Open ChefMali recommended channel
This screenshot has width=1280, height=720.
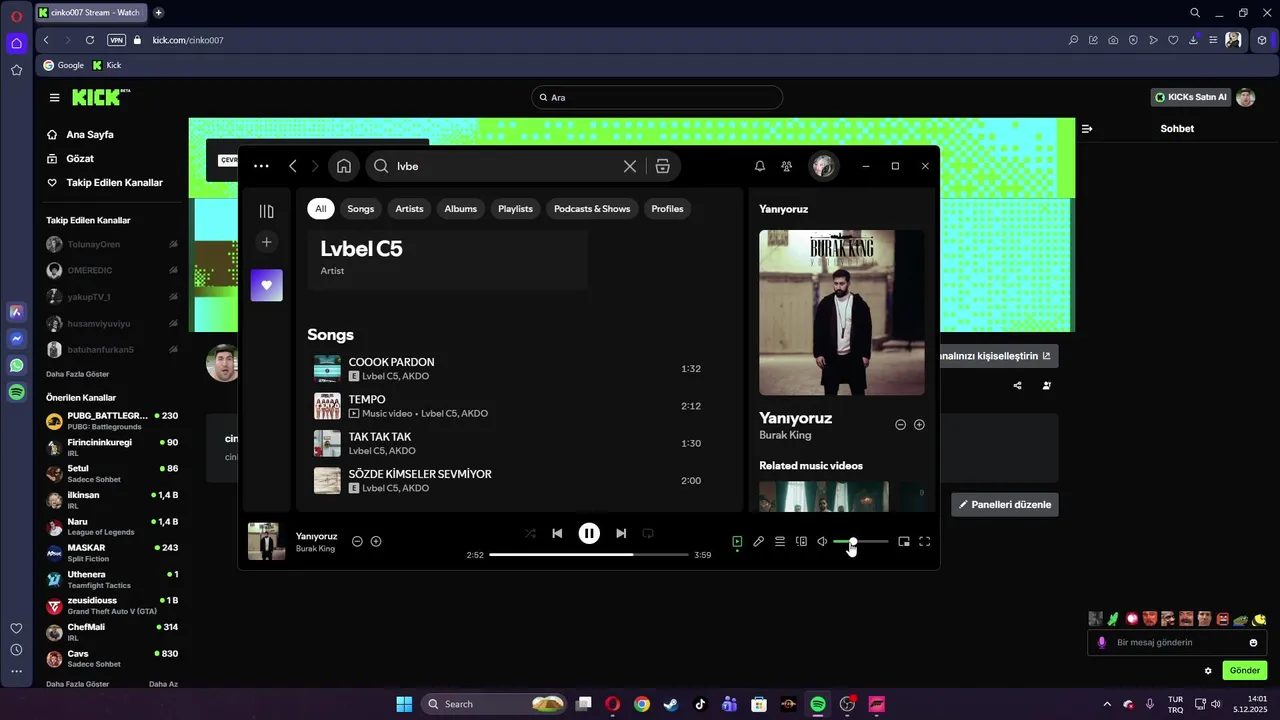tap(112, 632)
